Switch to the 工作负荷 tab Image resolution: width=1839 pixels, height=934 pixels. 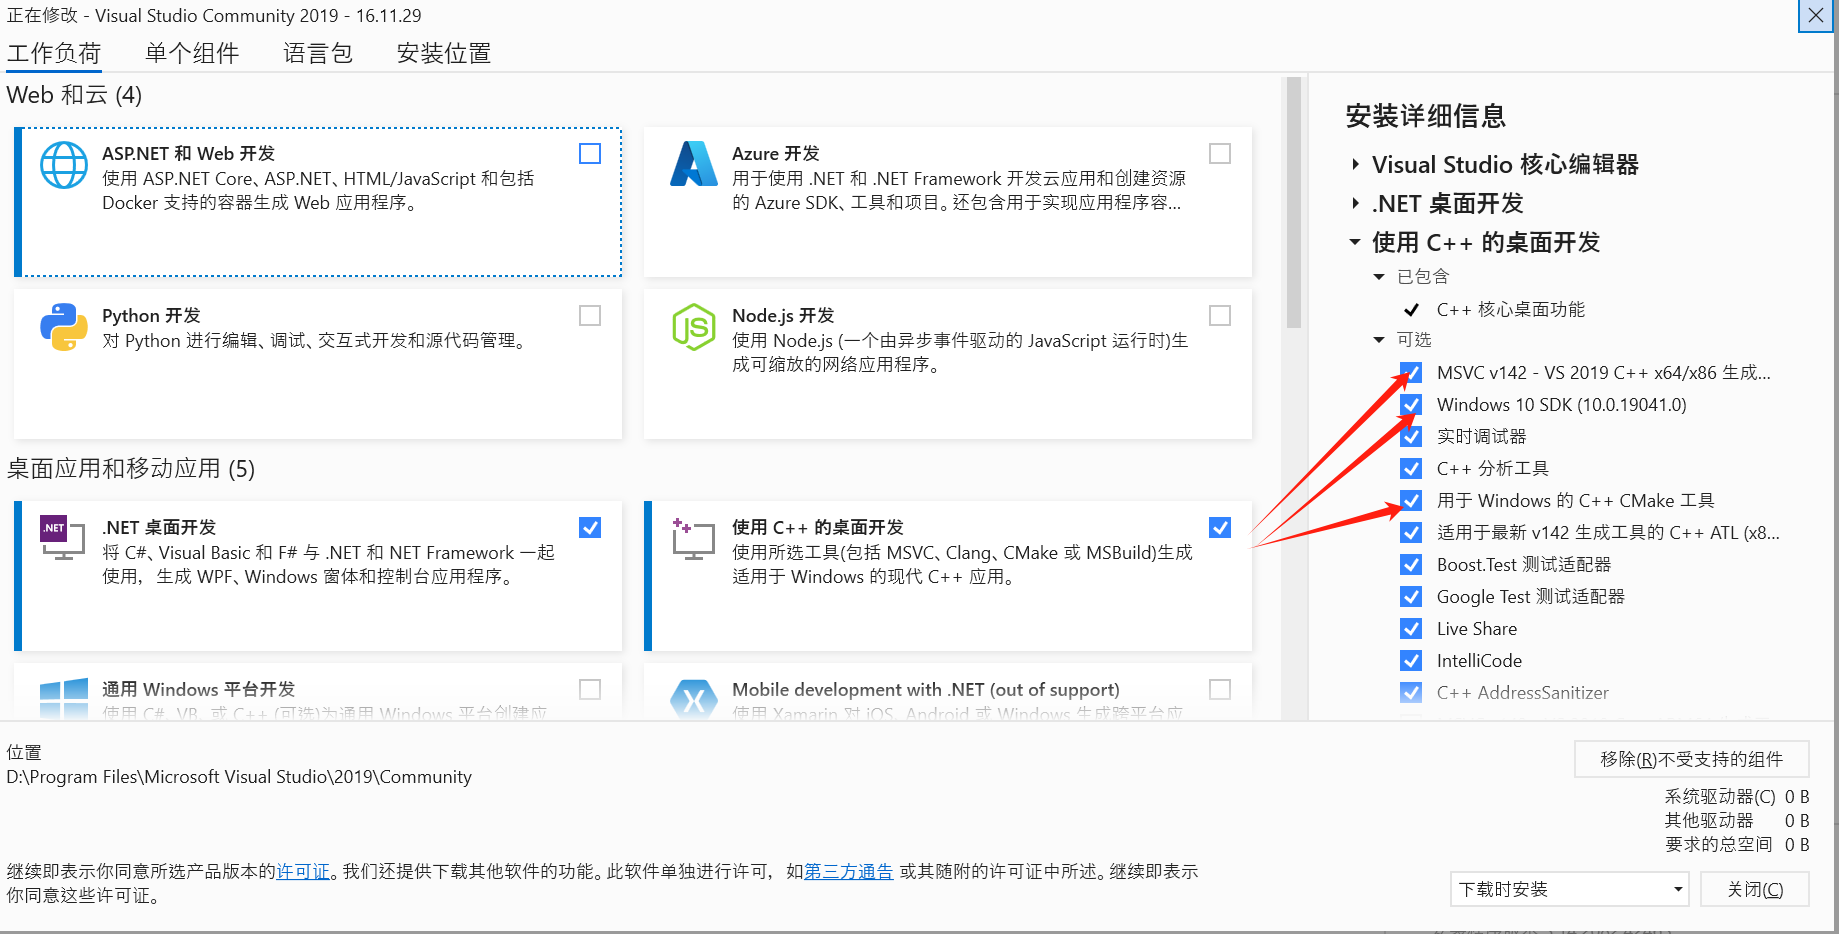point(54,53)
